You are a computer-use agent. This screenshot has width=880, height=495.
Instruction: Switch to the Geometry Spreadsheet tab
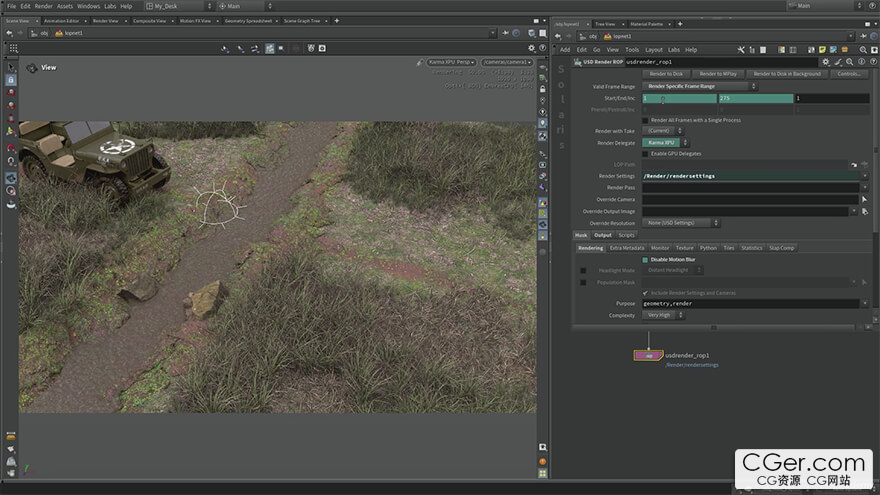(x=248, y=21)
